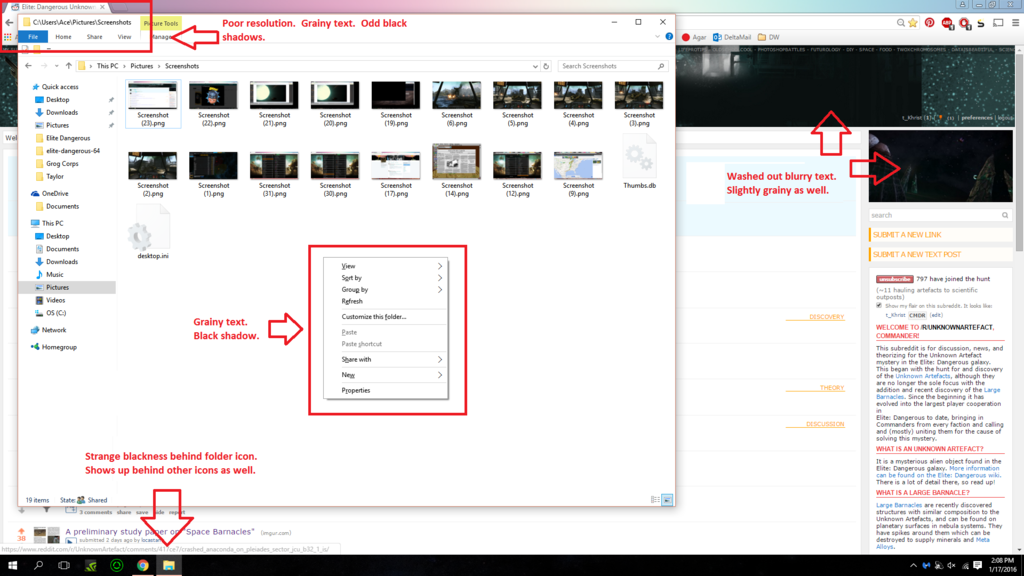Open the Share ribbon tab
The height and width of the screenshot is (576, 1024).
point(95,37)
